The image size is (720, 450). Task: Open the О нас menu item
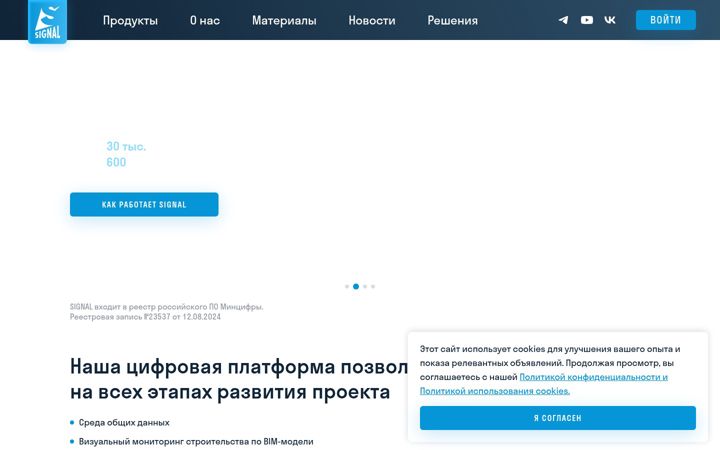pos(205,21)
